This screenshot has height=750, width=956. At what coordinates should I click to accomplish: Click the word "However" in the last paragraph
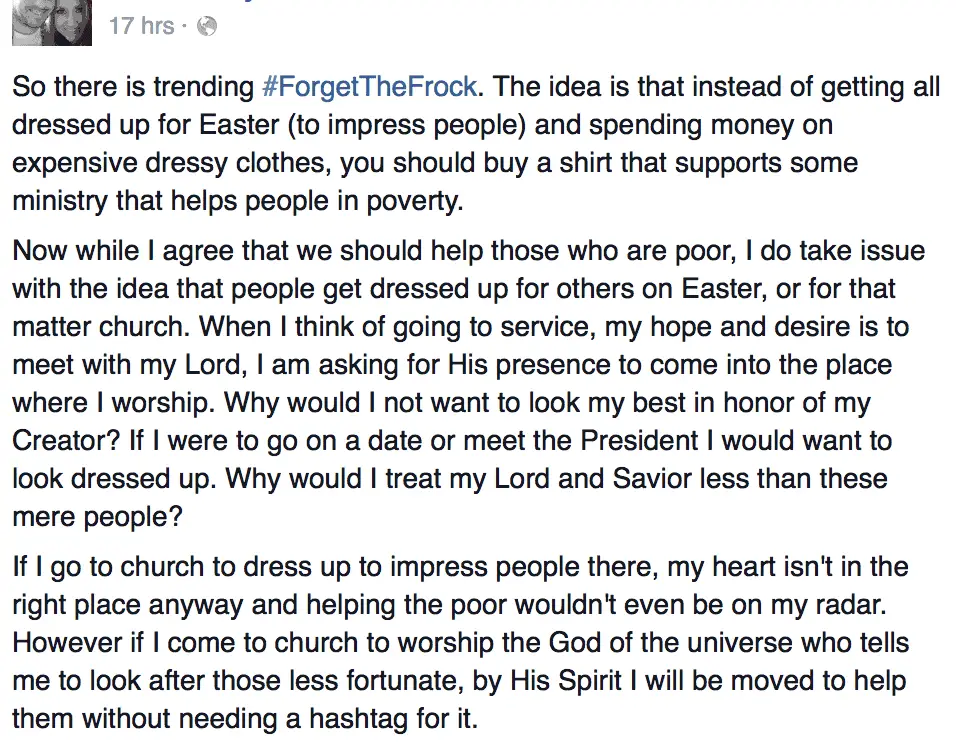(x=67, y=643)
